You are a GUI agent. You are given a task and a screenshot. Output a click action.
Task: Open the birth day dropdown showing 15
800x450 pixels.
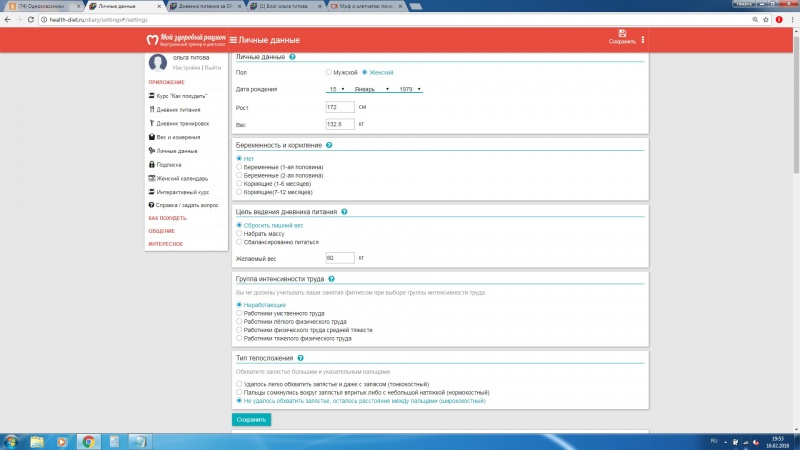coord(336,89)
